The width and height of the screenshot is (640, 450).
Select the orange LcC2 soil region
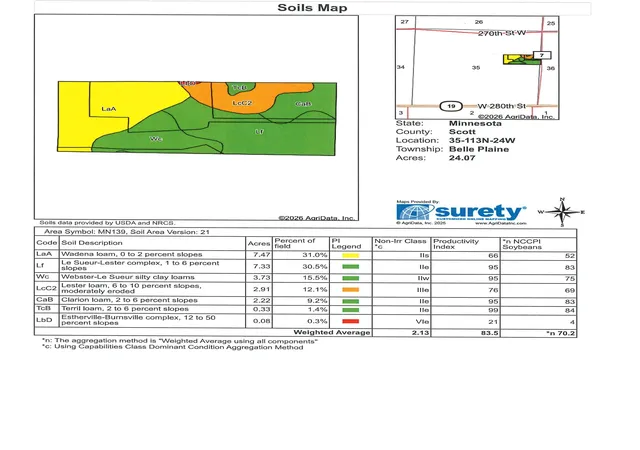pos(242,102)
